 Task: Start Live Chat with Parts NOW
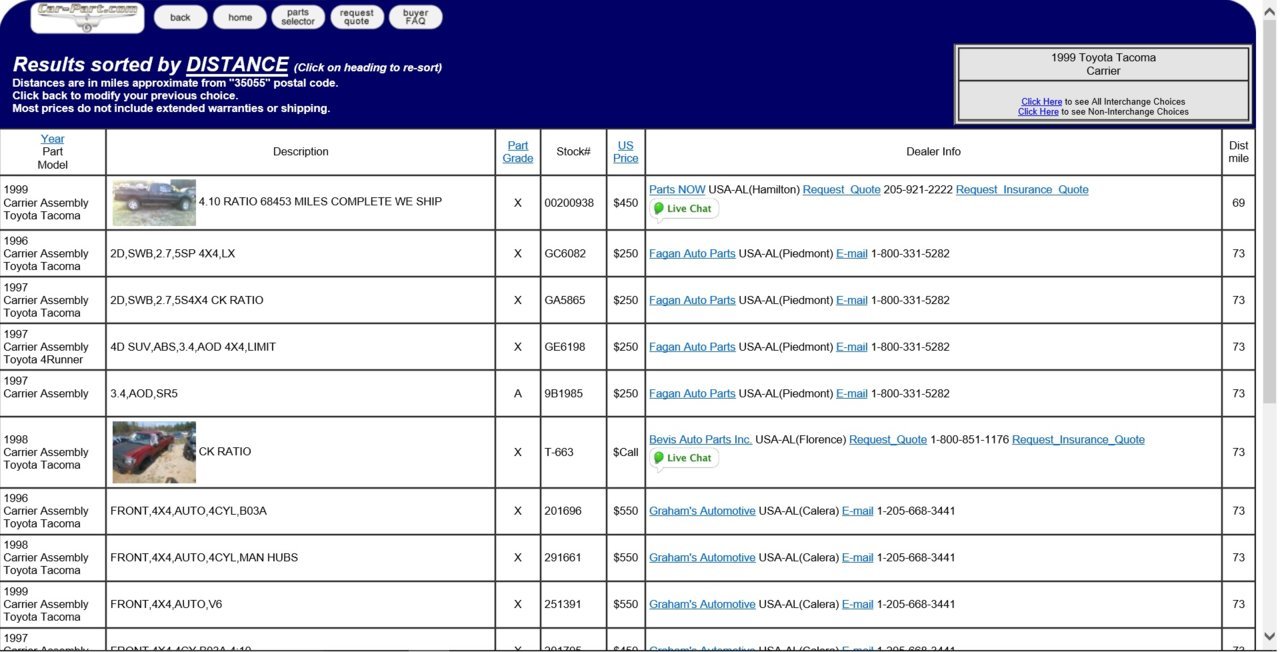pos(684,209)
